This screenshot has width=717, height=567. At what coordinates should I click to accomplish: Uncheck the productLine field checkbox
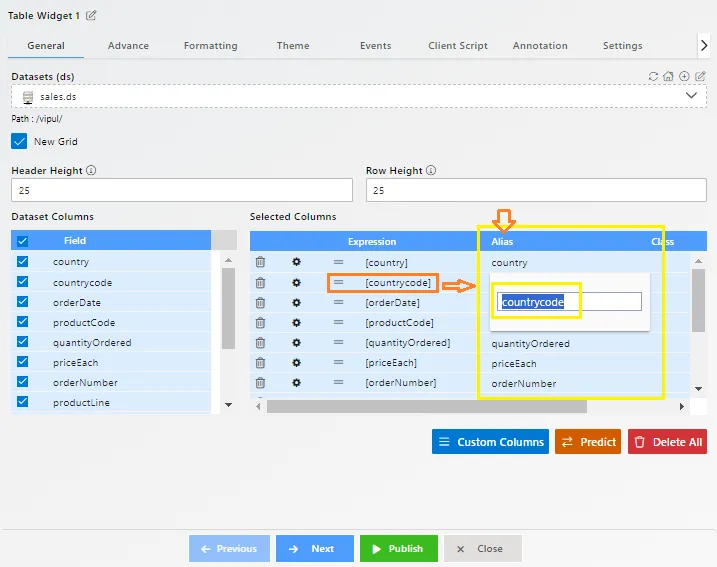(22, 402)
